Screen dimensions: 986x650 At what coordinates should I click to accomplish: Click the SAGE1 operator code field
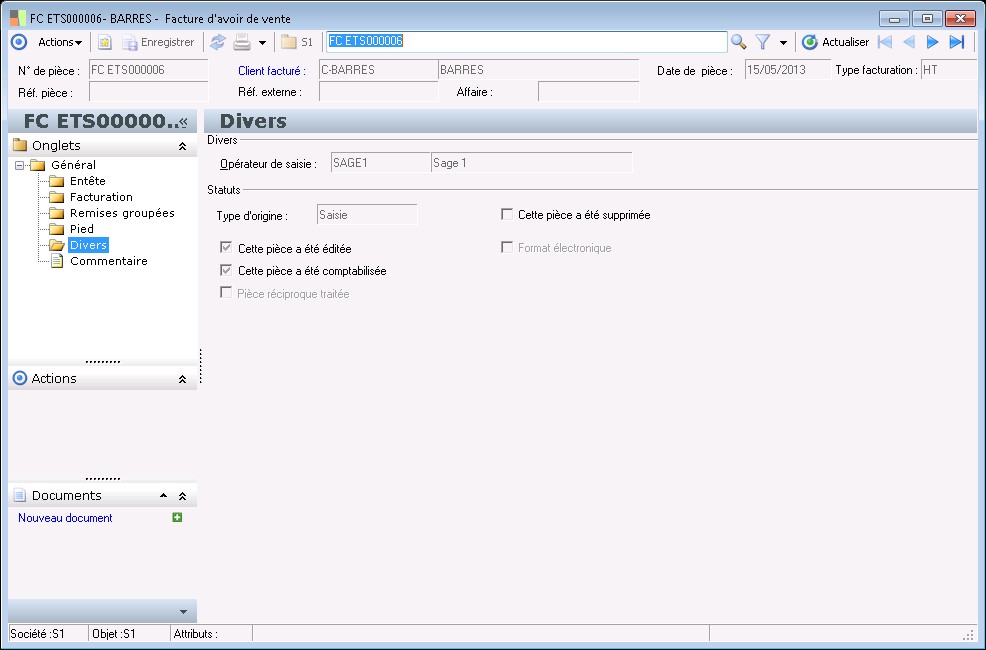pyautogui.click(x=380, y=163)
